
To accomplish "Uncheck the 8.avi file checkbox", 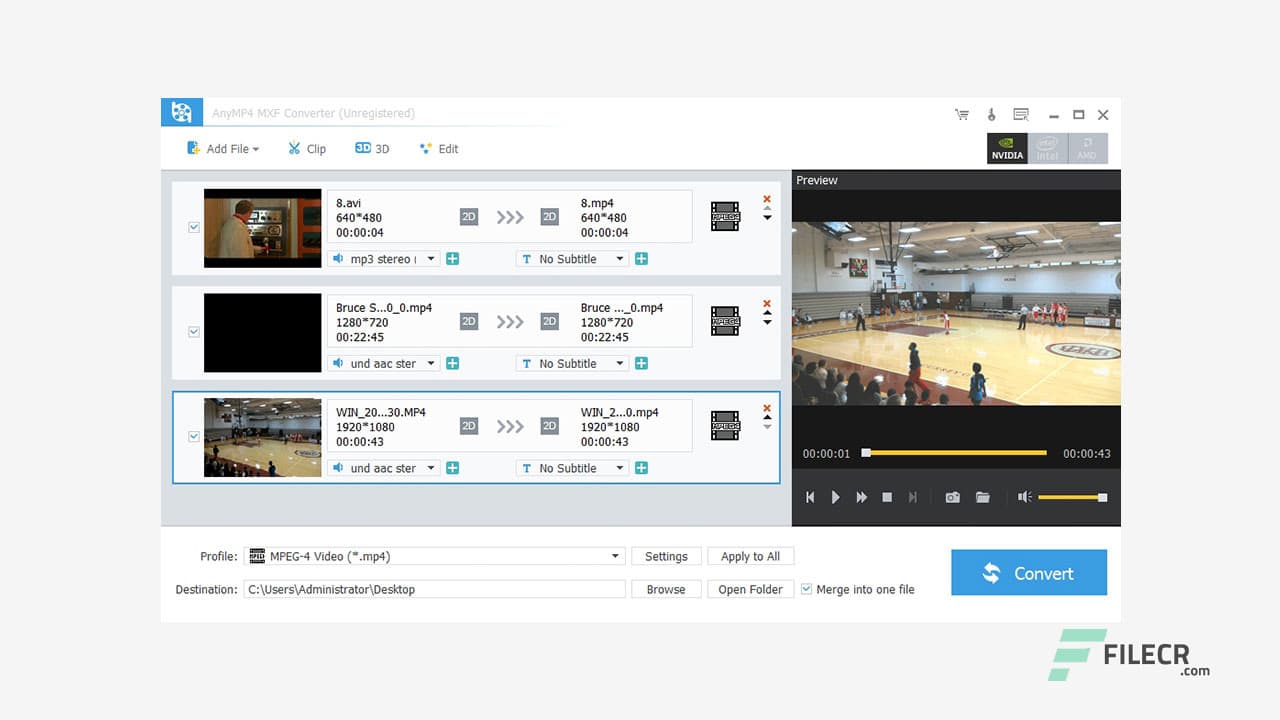I will [194, 227].
